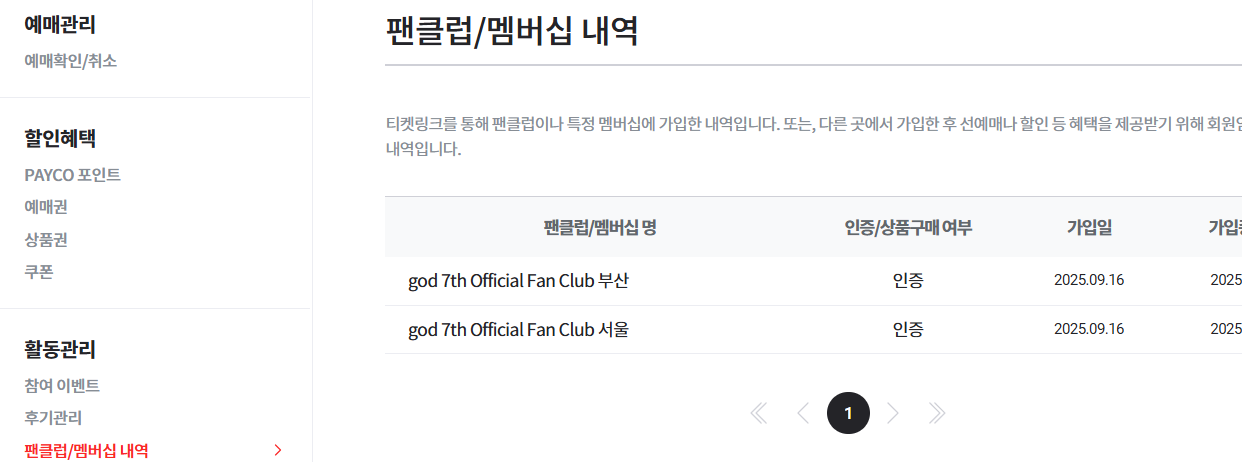This screenshot has height=462, width=1242.
Task: Open 참여 이벤트 in sidebar
Action: tap(62, 386)
